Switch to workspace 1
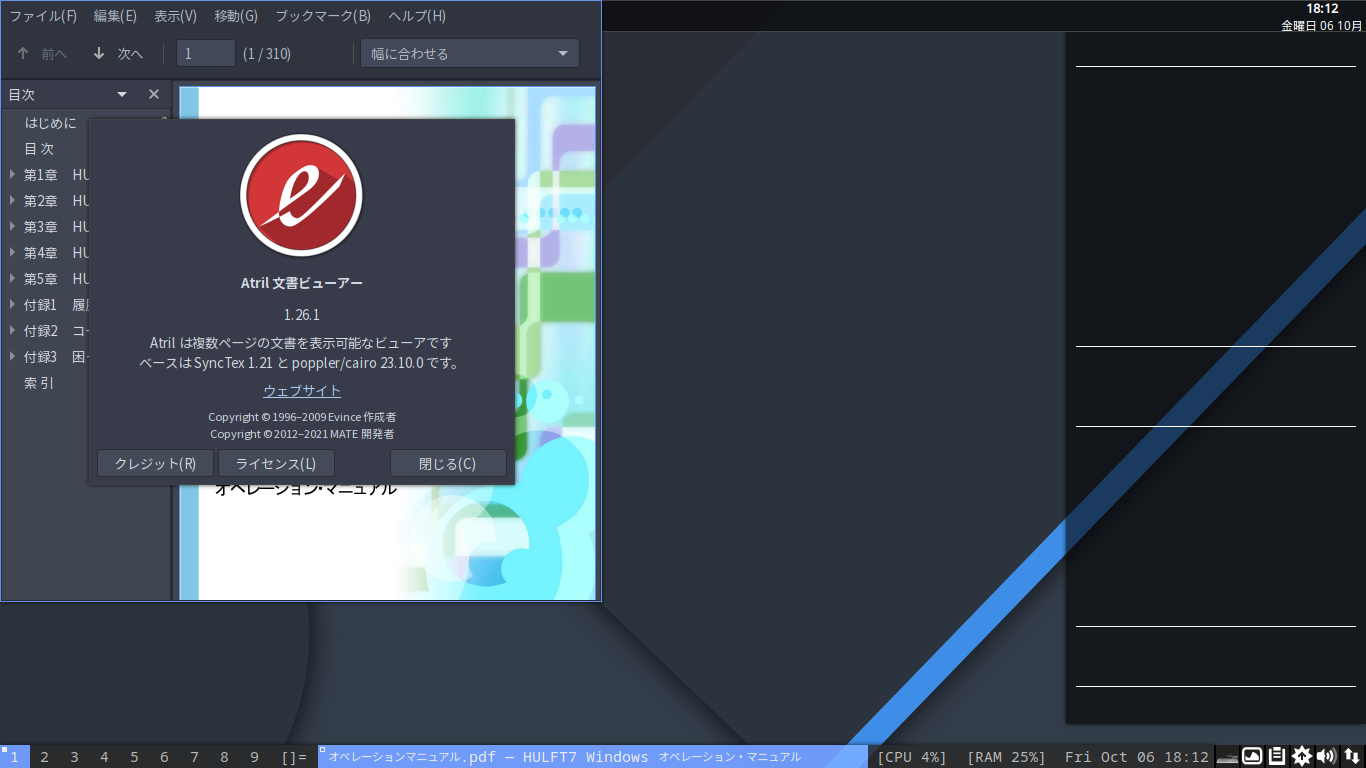The height and width of the screenshot is (768, 1366). coord(14,757)
